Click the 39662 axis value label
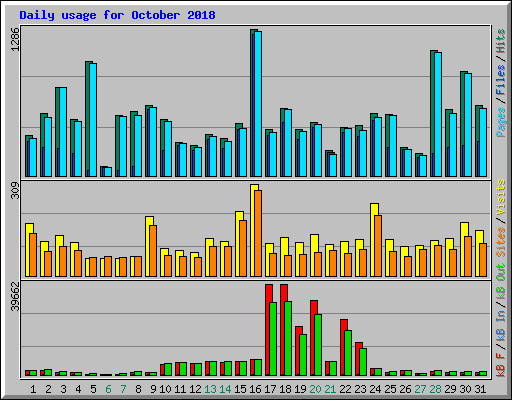The height and width of the screenshot is (400, 512). [x=15, y=296]
